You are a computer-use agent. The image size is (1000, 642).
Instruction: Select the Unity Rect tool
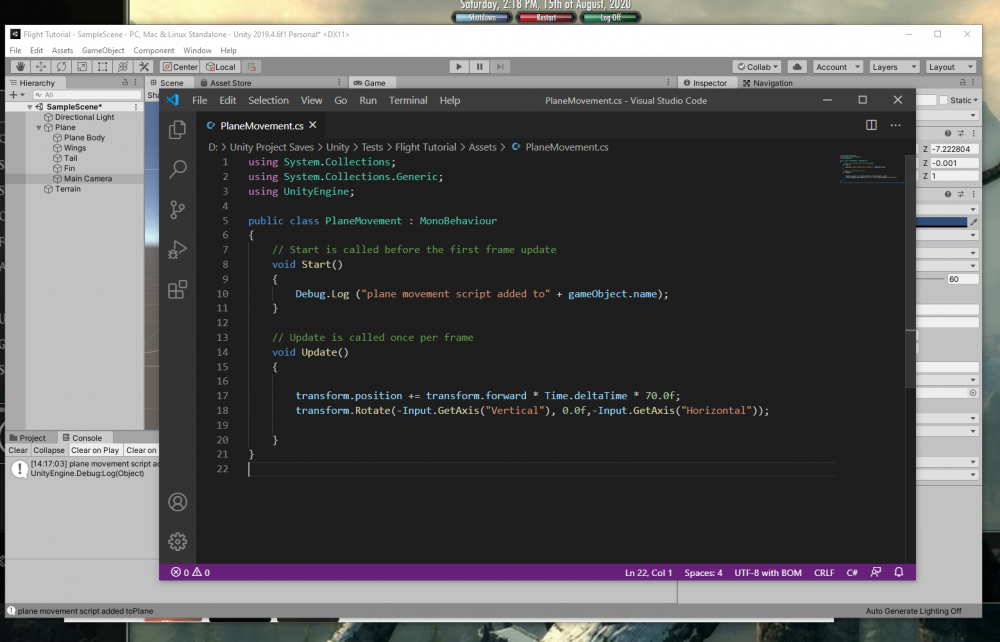tap(102, 66)
